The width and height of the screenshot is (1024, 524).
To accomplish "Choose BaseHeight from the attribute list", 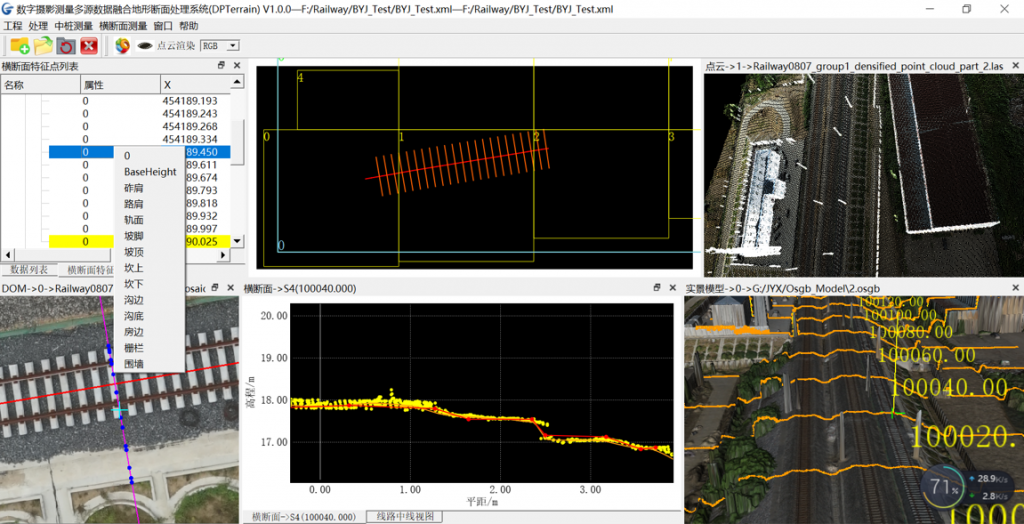I will [150, 172].
